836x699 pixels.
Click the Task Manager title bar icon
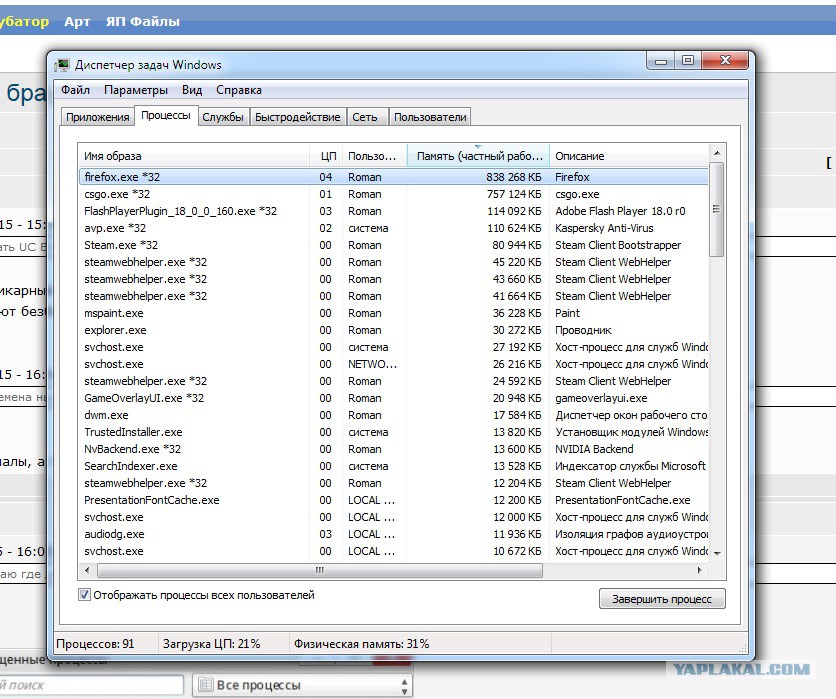[x=62, y=65]
